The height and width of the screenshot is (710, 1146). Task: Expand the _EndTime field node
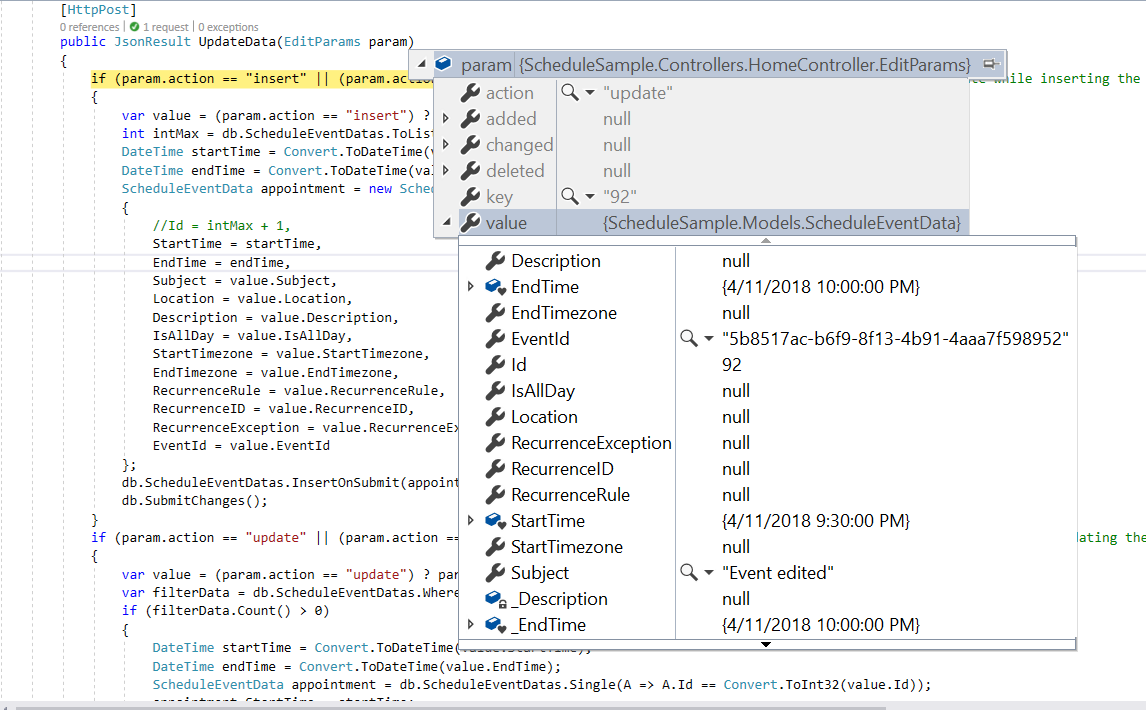[x=471, y=624]
